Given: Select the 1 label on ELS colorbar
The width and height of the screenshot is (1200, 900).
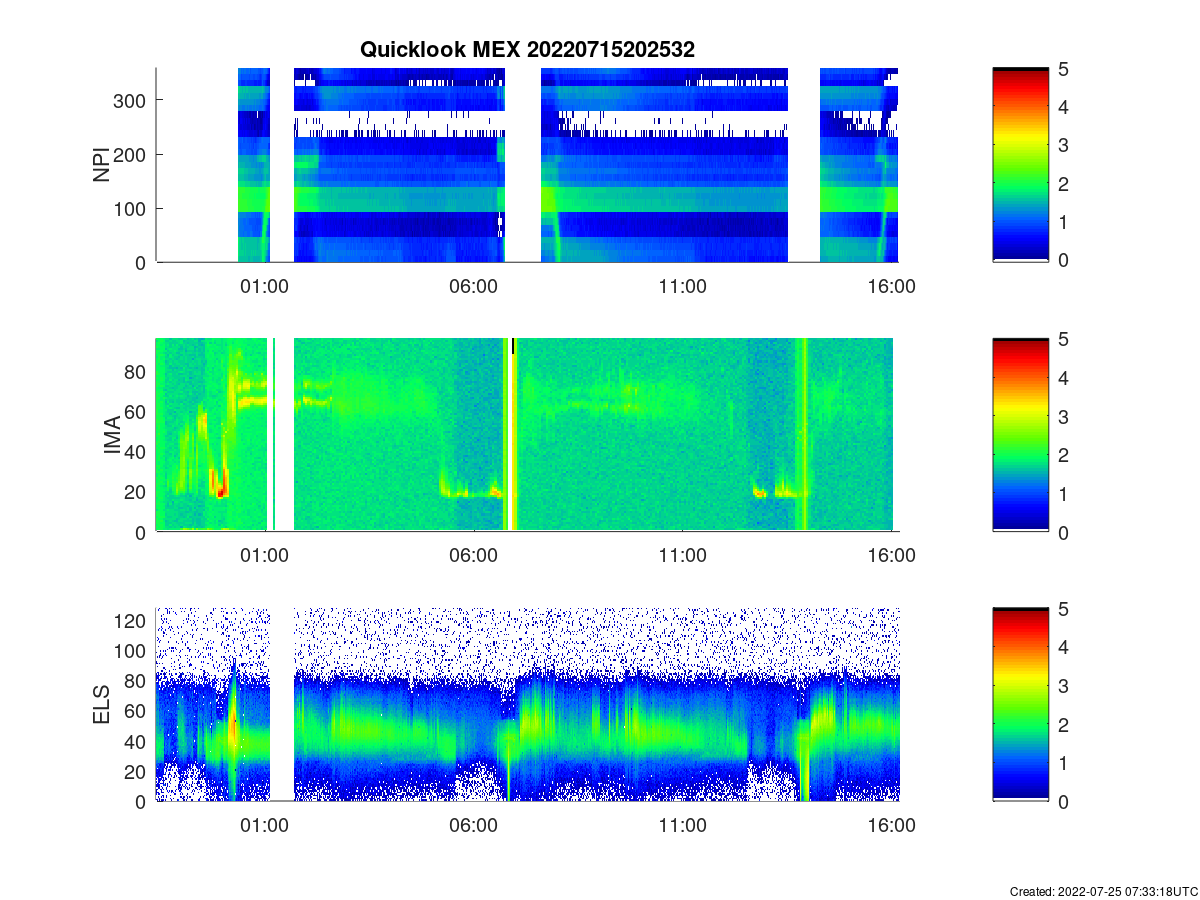Looking at the screenshot, I should click(1065, 763).
